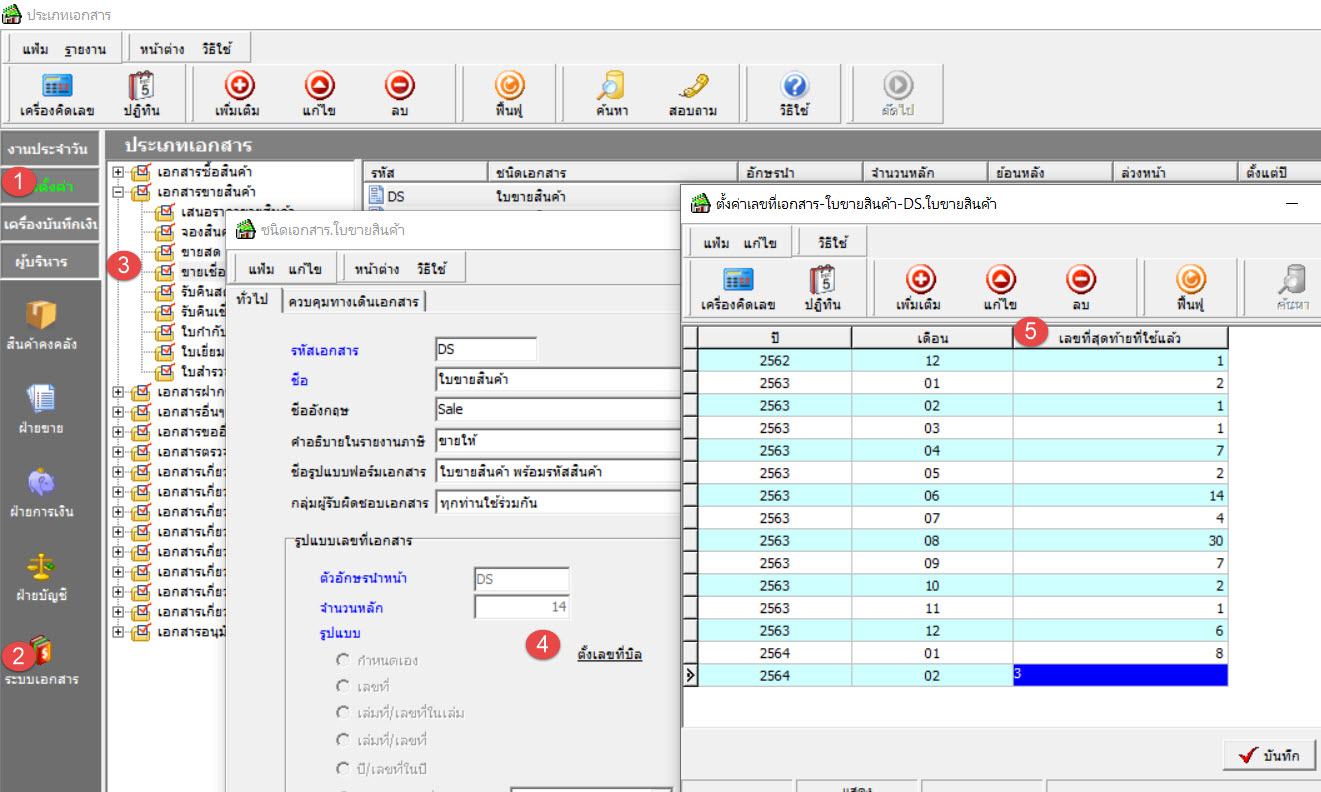Select เลขที่ radio option
This screenshot has width=1321, height=792.
[343, 687]
